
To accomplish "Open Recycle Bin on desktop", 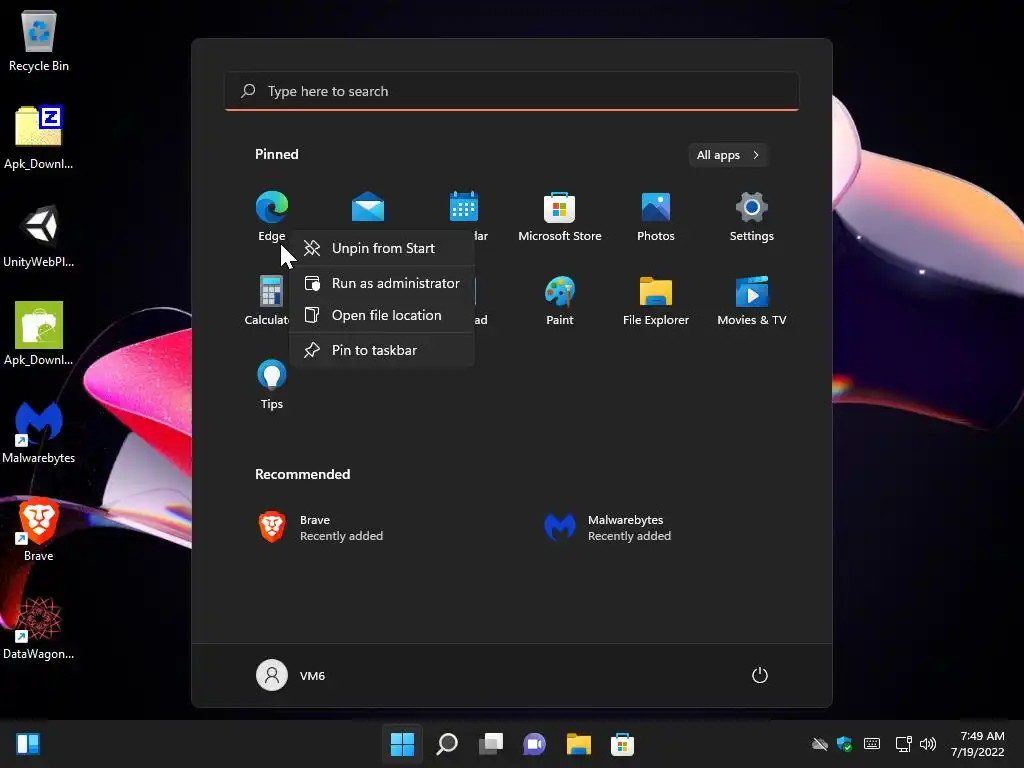I will (x=39, y=40).
